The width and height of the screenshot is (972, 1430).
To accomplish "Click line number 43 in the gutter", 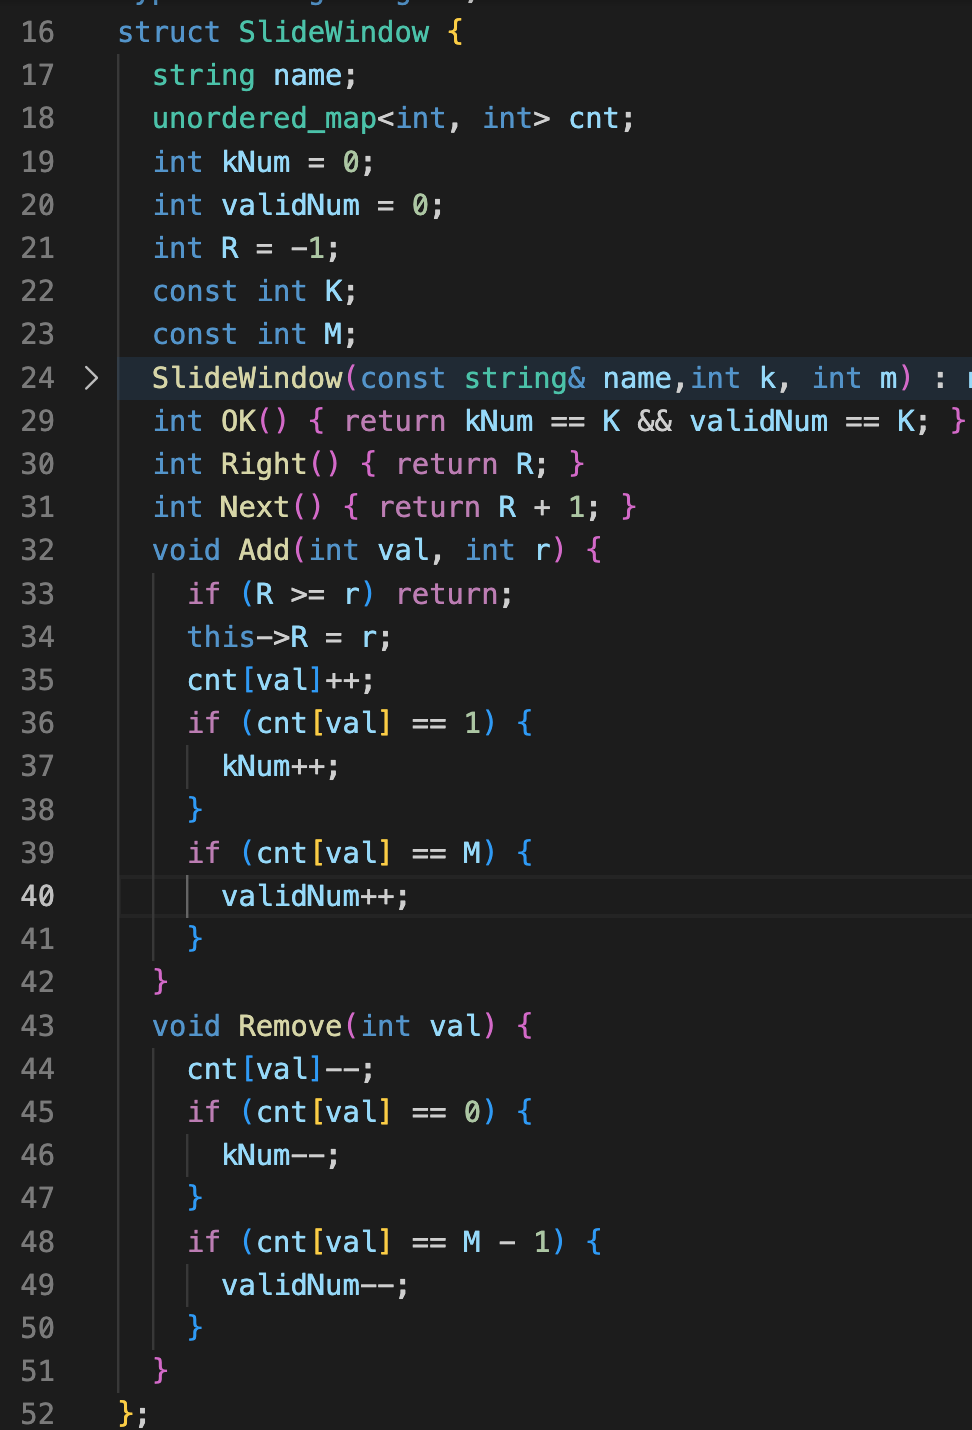I will click(38, 1026).
